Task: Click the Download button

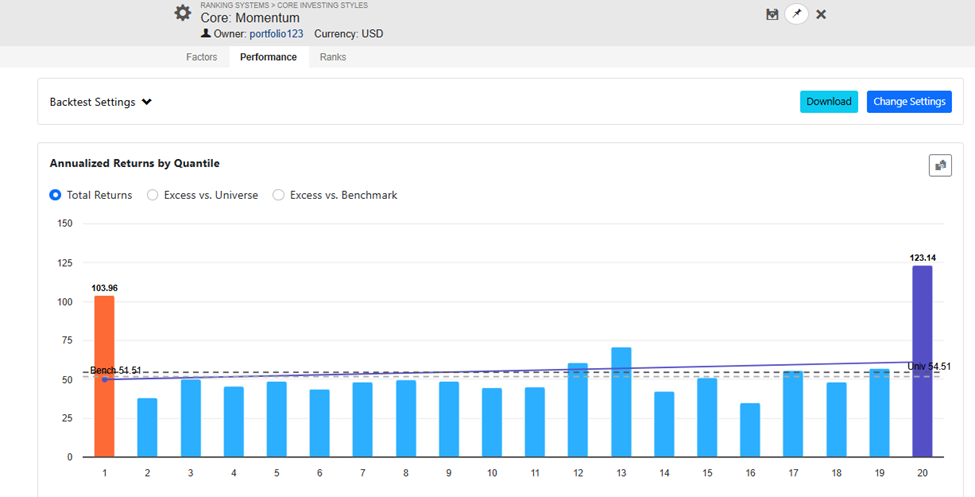Action: 828,102
